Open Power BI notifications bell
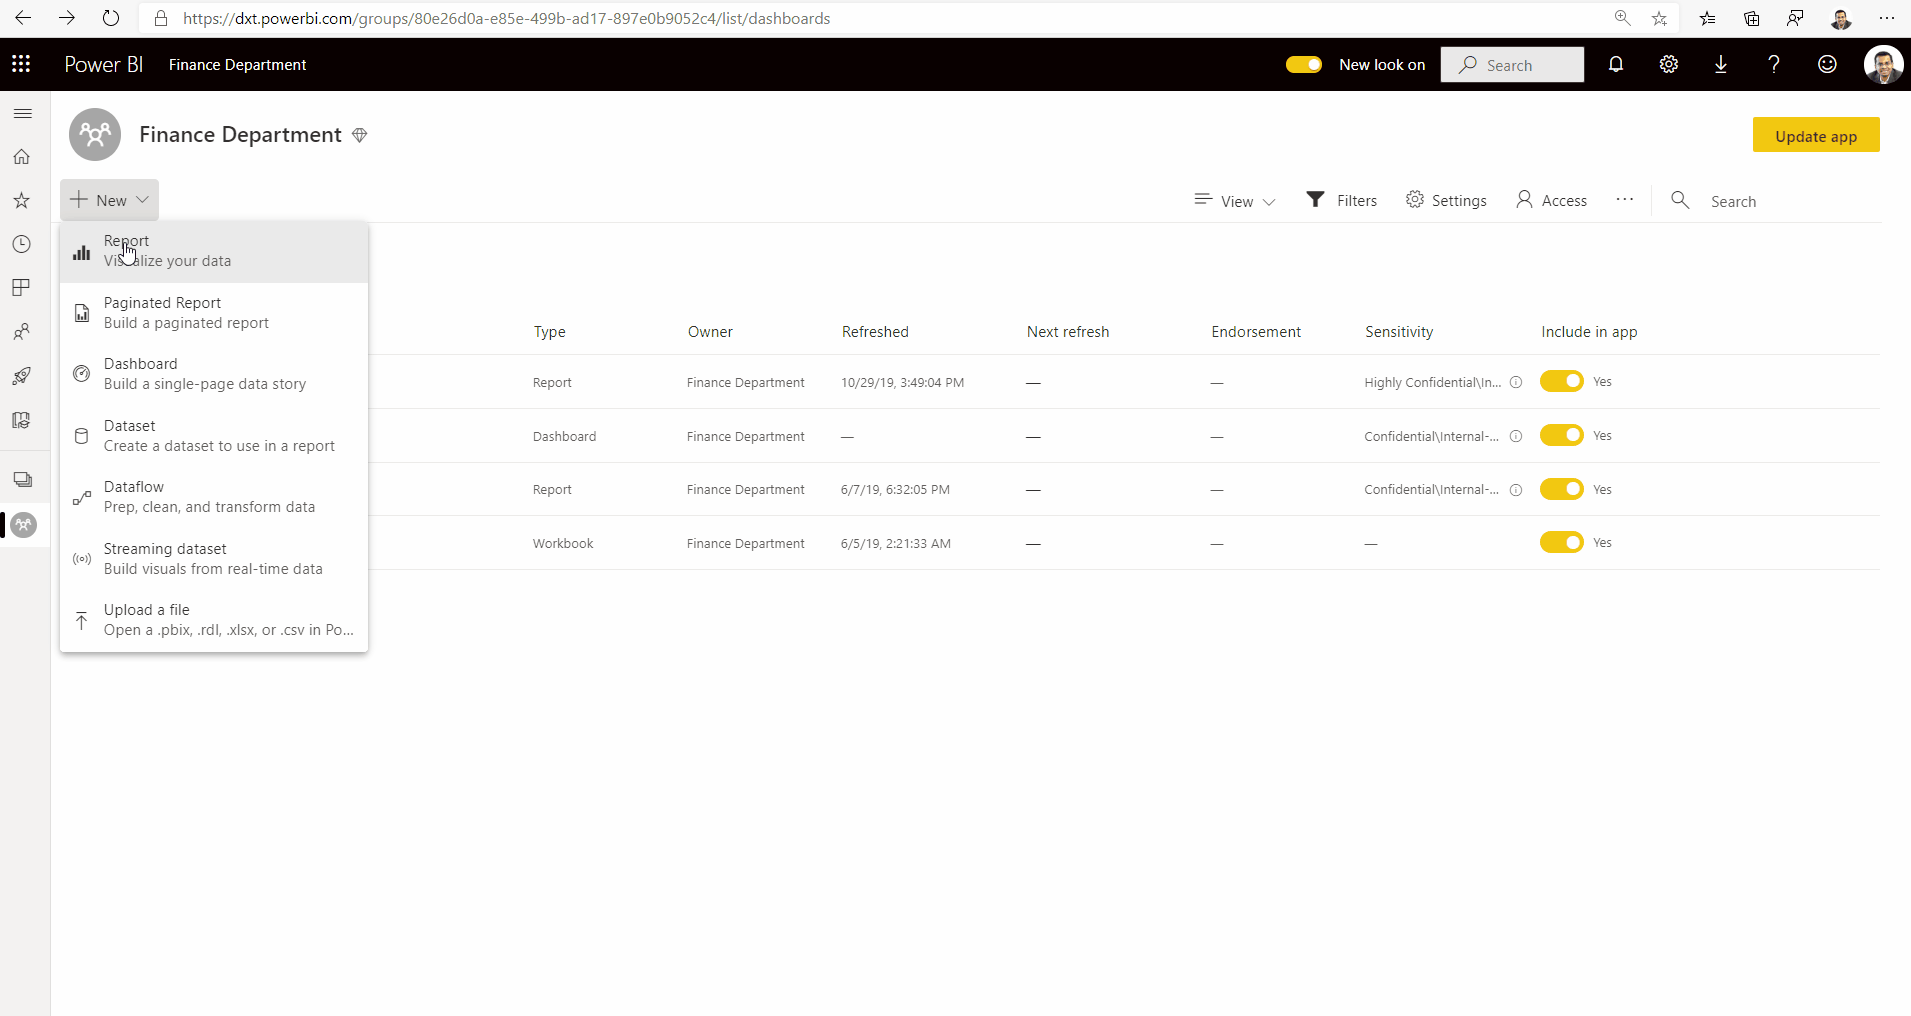Viewport: 1911px width, 1016px height. pos(1616,64)
